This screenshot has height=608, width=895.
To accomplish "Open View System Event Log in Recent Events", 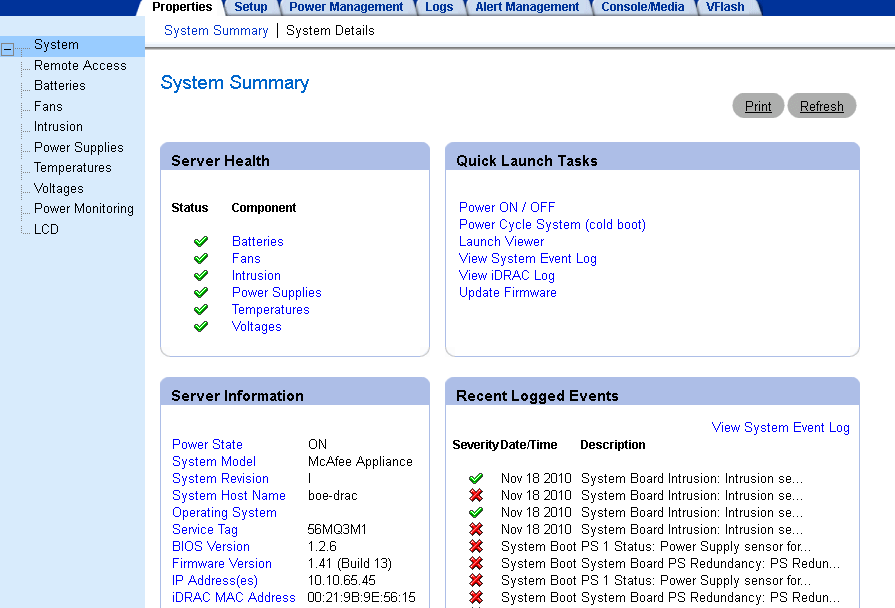I will tap(780, 428).
